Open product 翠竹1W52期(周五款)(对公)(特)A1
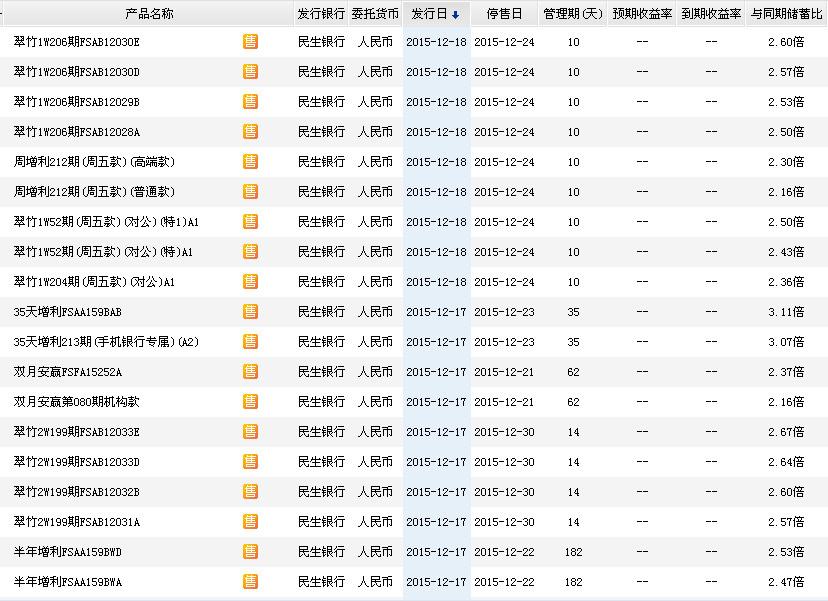This screenshot has width=828, height=601. 103,252
